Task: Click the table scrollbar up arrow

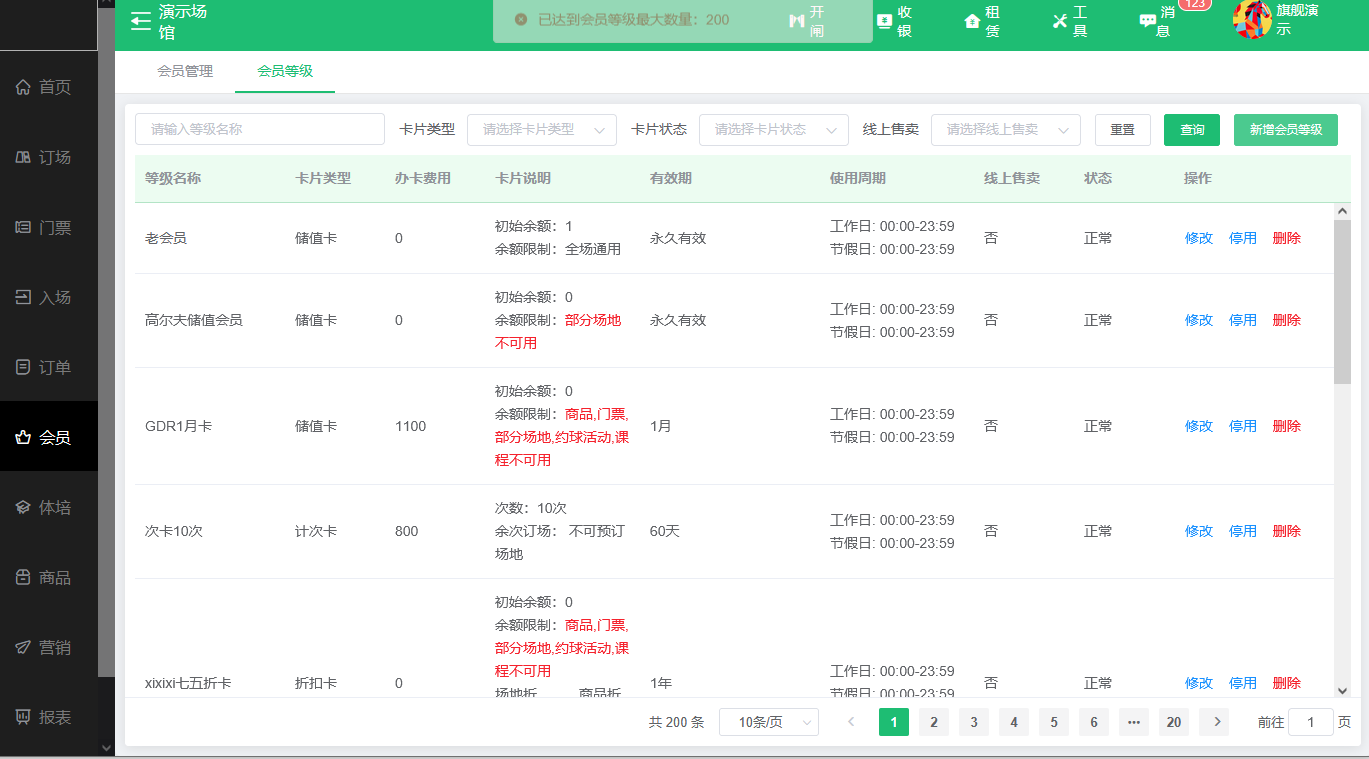Action: point(1342,211)
